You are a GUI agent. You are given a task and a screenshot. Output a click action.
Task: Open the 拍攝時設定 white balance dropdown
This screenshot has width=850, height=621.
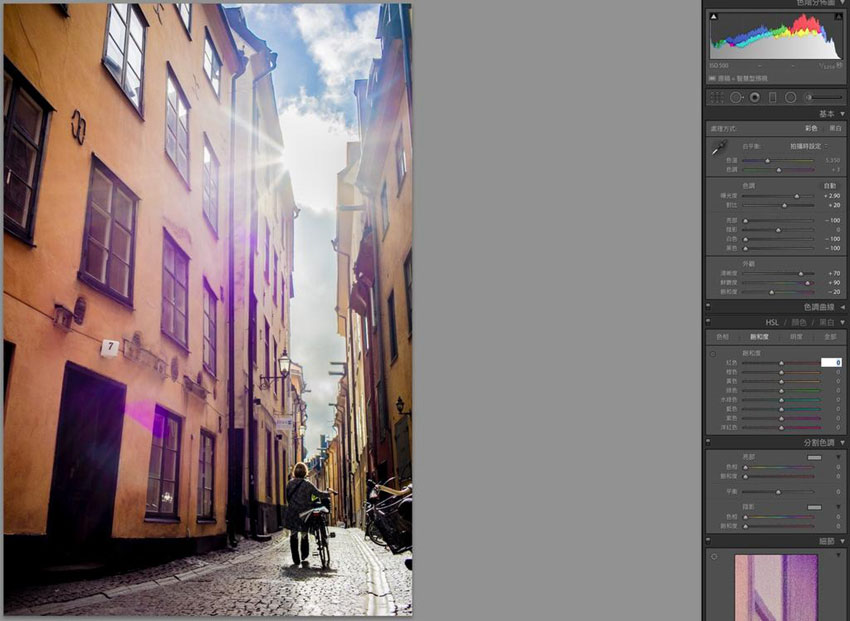[x=808, y=147]
